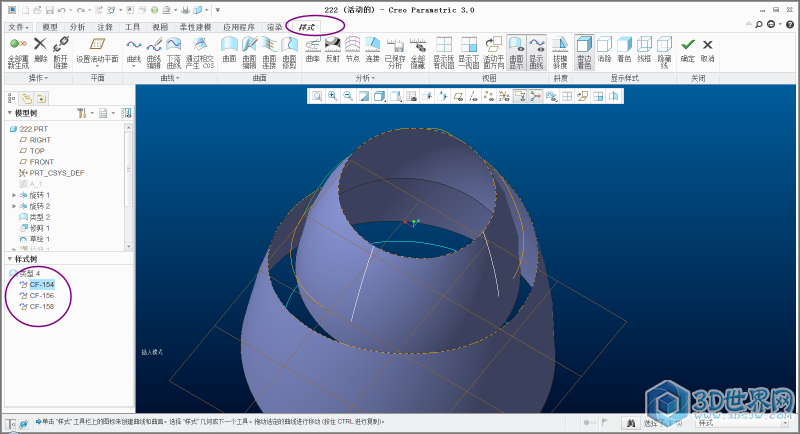Click the 删除 (Delete) X icon
Viewport: 800px width, 434px height.
(x=40, y=44)
